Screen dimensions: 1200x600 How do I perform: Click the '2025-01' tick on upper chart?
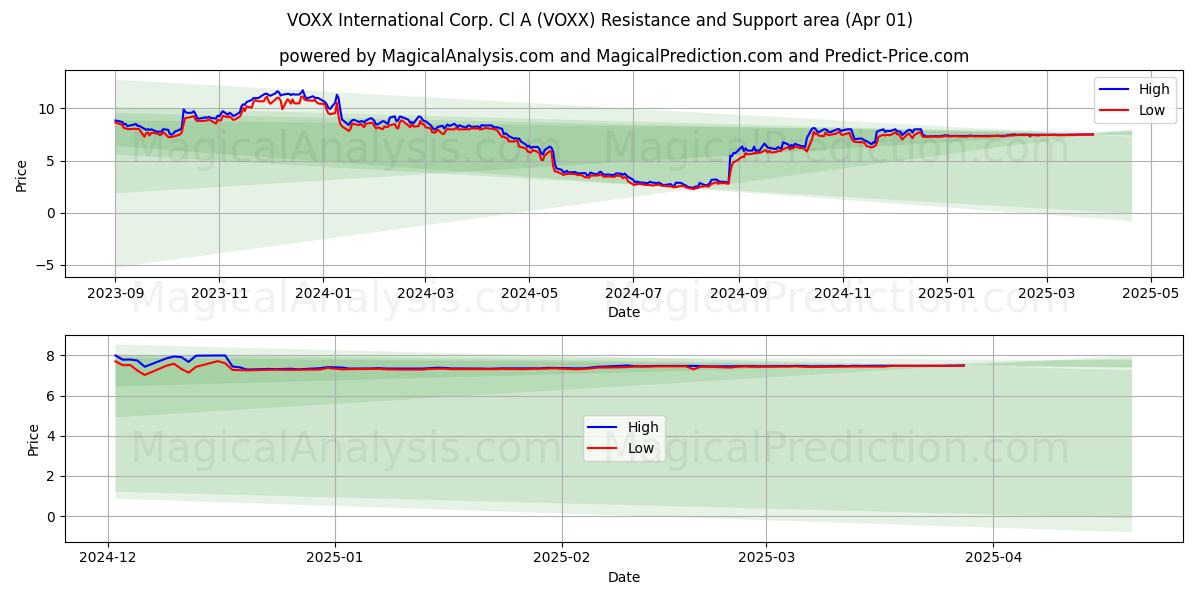click(947, 293)
